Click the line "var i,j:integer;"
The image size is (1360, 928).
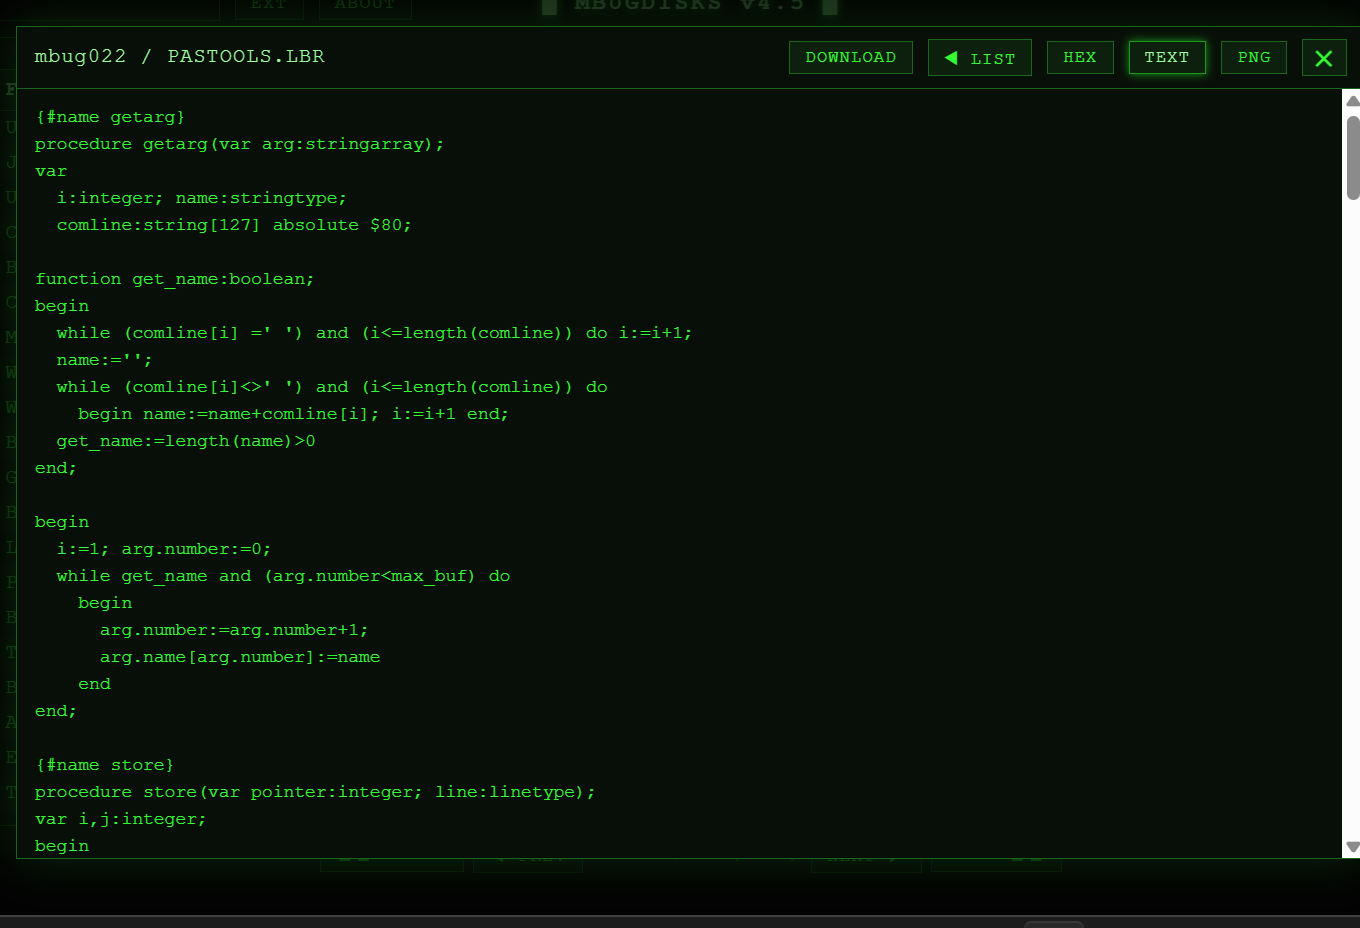tap(121, 819)
